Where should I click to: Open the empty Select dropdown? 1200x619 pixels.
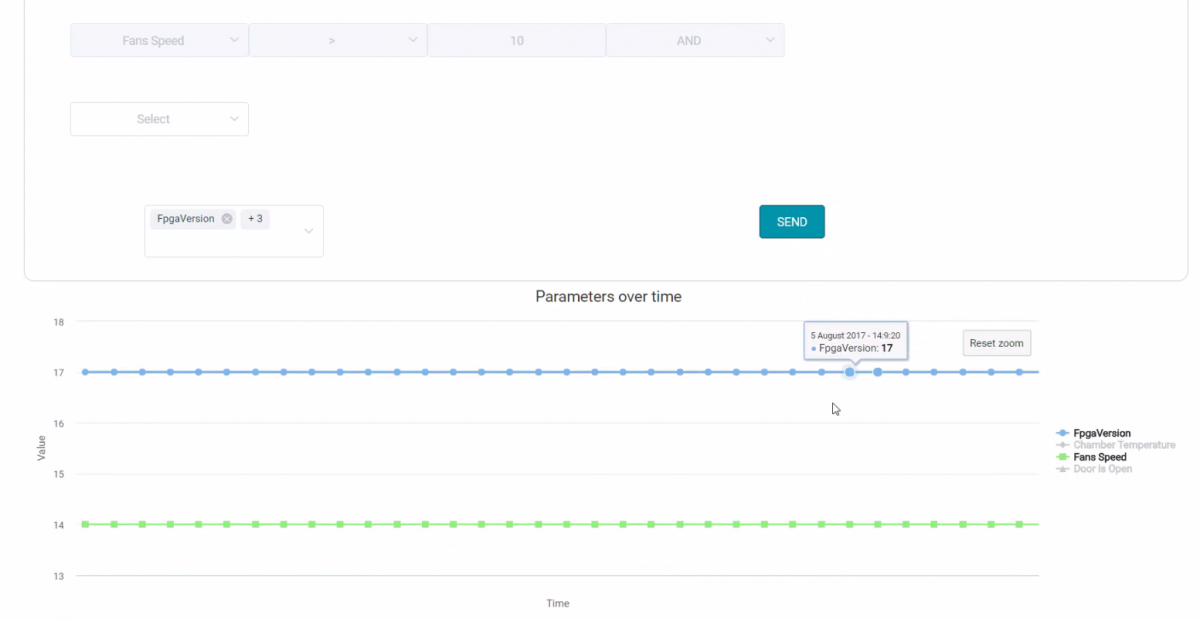click(158, 119)
